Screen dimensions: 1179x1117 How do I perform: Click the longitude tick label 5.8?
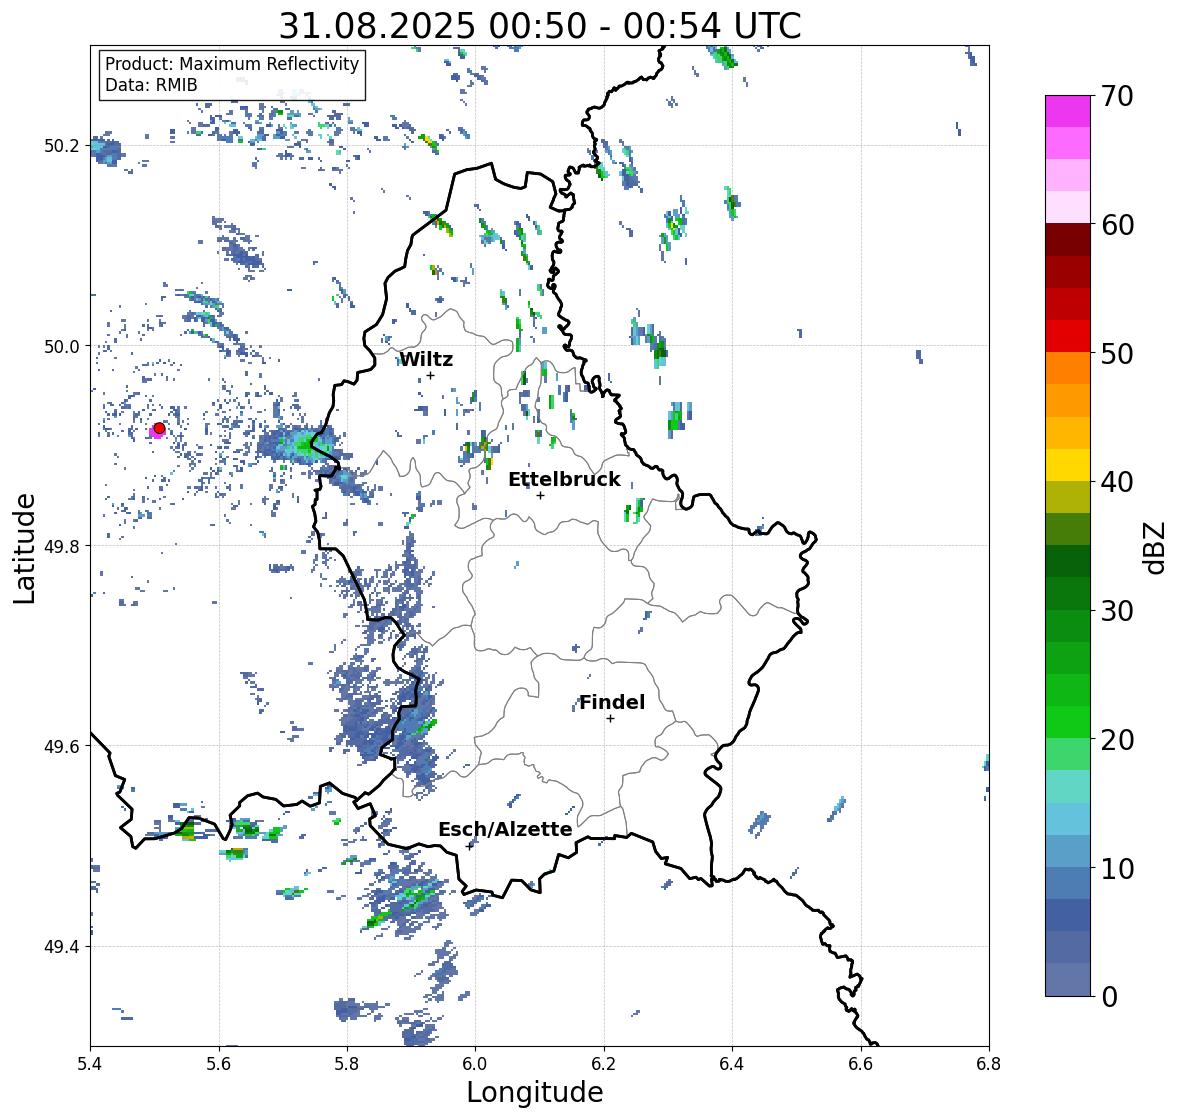pos(347,1063)
